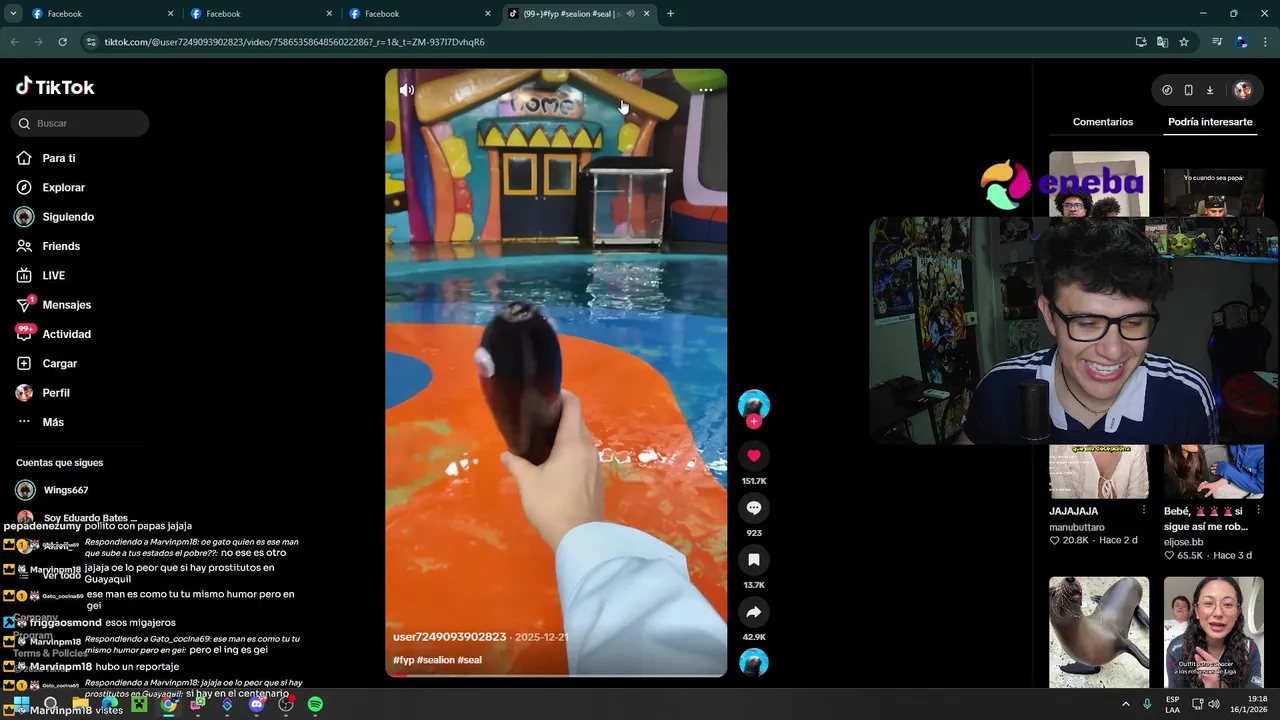Image resolution: width=1280 pixels, height=720 pixels.
Task: Click the #seal hashtag
Action: tap(469, 660)
